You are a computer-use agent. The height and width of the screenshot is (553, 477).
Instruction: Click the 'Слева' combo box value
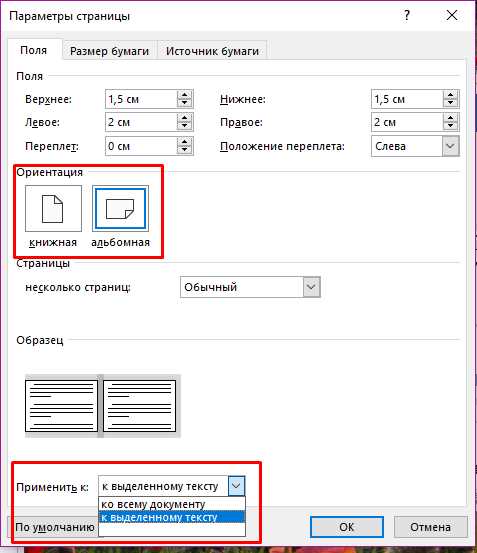pos(390,146)
